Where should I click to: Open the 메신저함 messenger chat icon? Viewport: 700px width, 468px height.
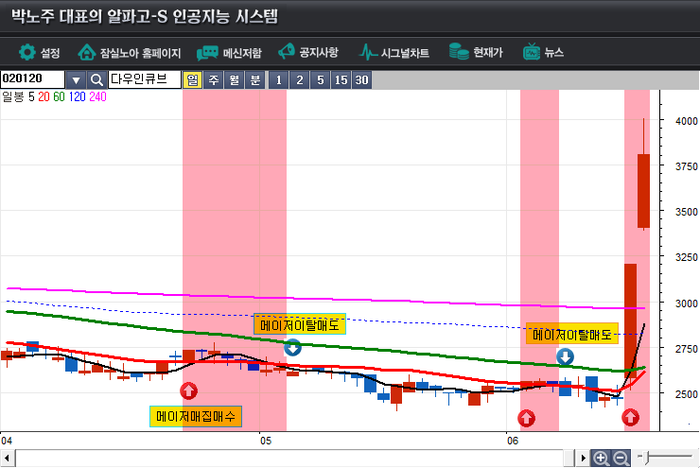click(207, 53)
